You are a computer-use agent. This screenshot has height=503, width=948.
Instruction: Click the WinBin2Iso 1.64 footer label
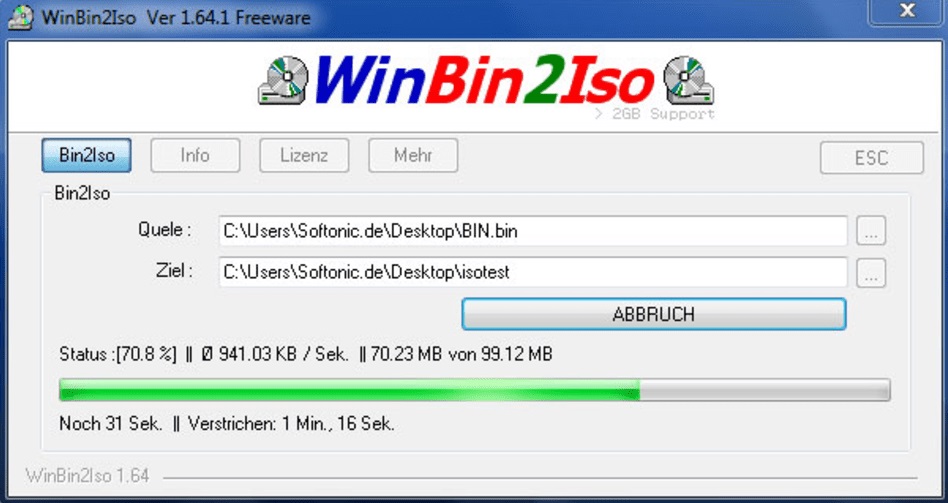[x=87, y=476]
